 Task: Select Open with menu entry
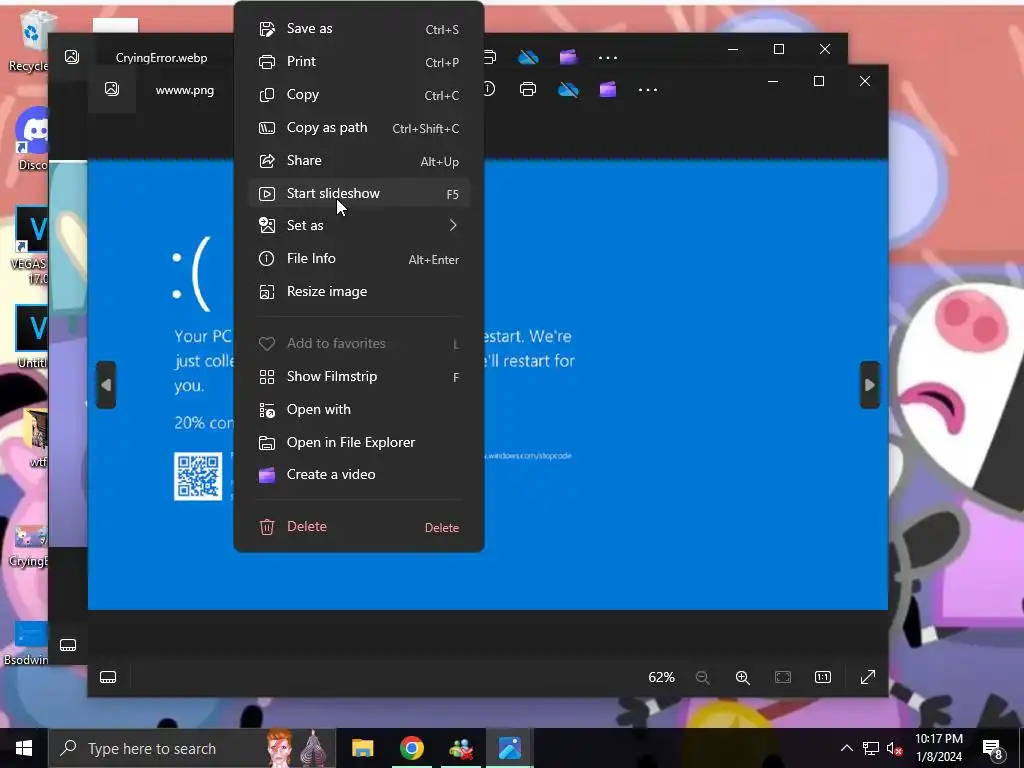coord(359,409)
